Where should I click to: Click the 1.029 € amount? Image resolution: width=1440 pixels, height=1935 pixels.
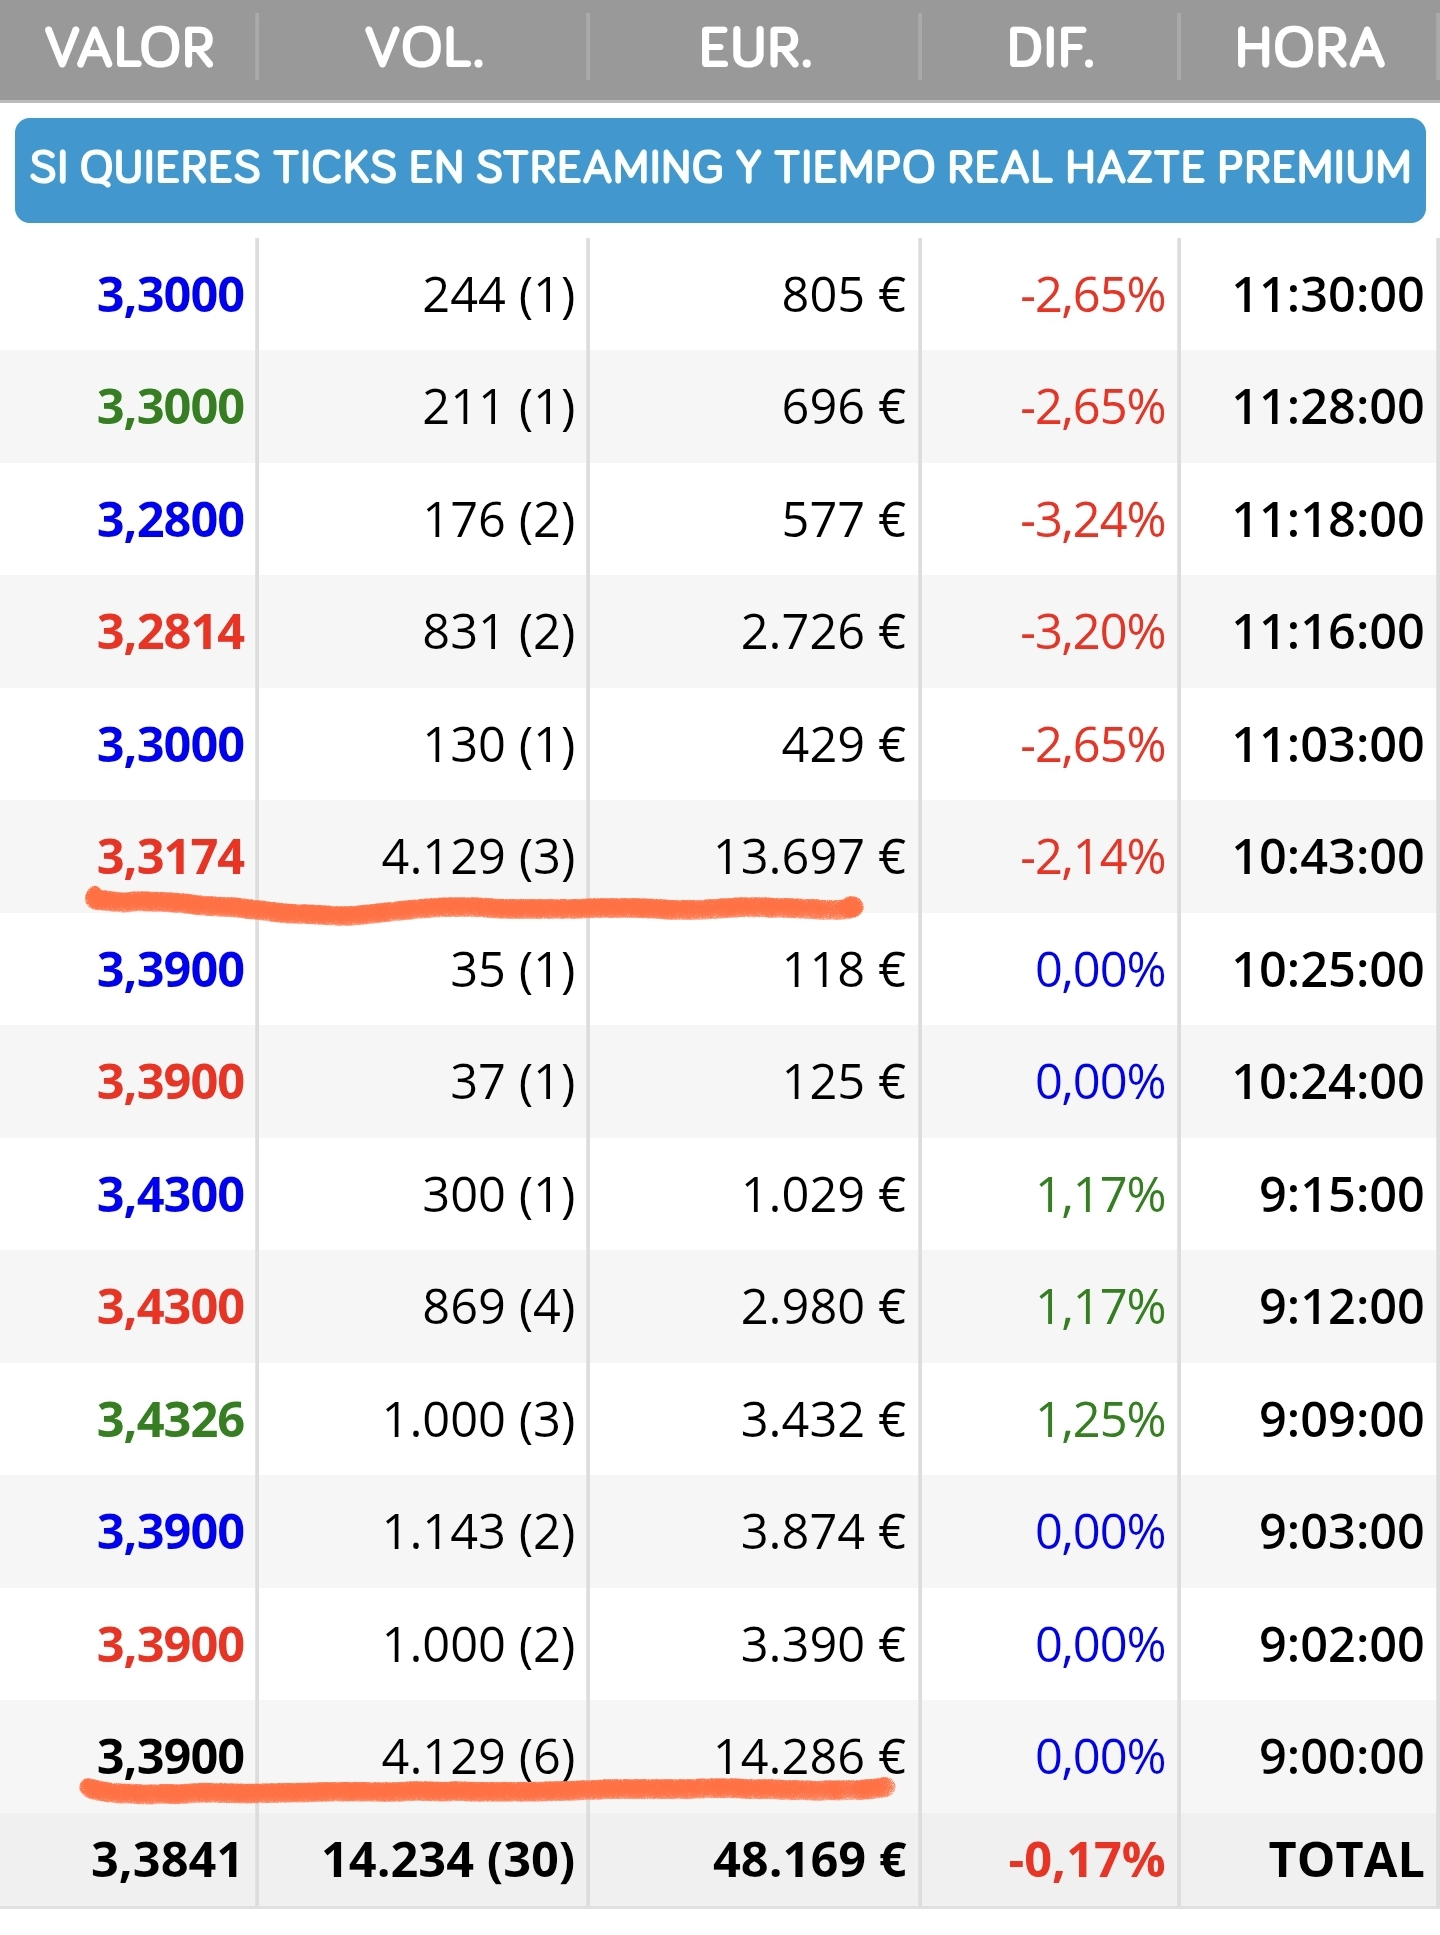(x=823, y=1195)
